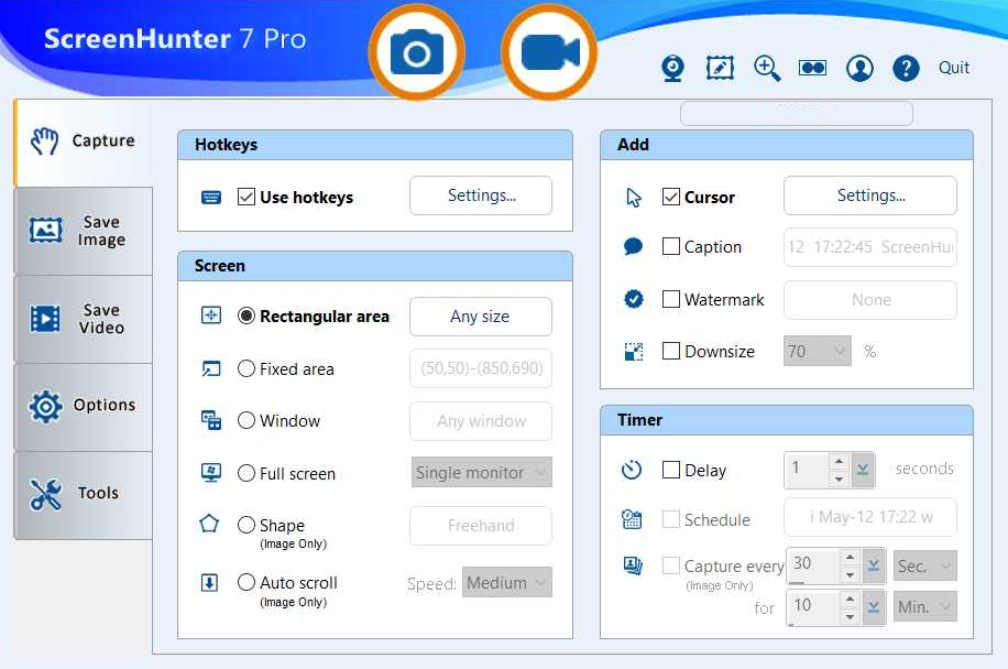
Task: Click the Auto scroll down-arrow icon
Action: tap(210, 583)
